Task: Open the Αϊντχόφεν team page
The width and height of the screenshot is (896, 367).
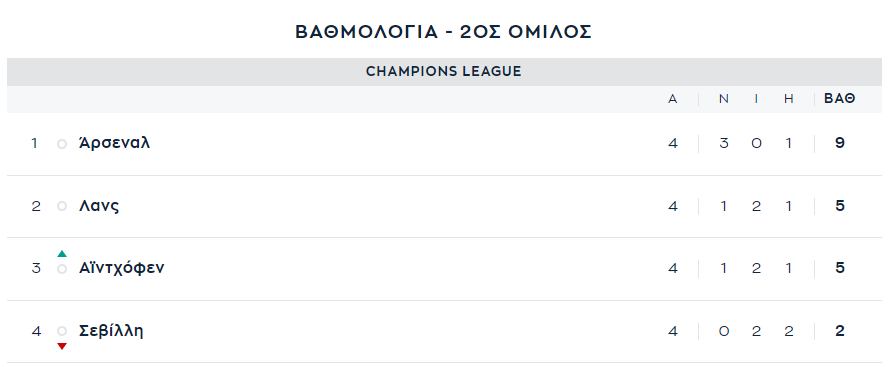Action: pyautogui.click(x=121, y=268)
